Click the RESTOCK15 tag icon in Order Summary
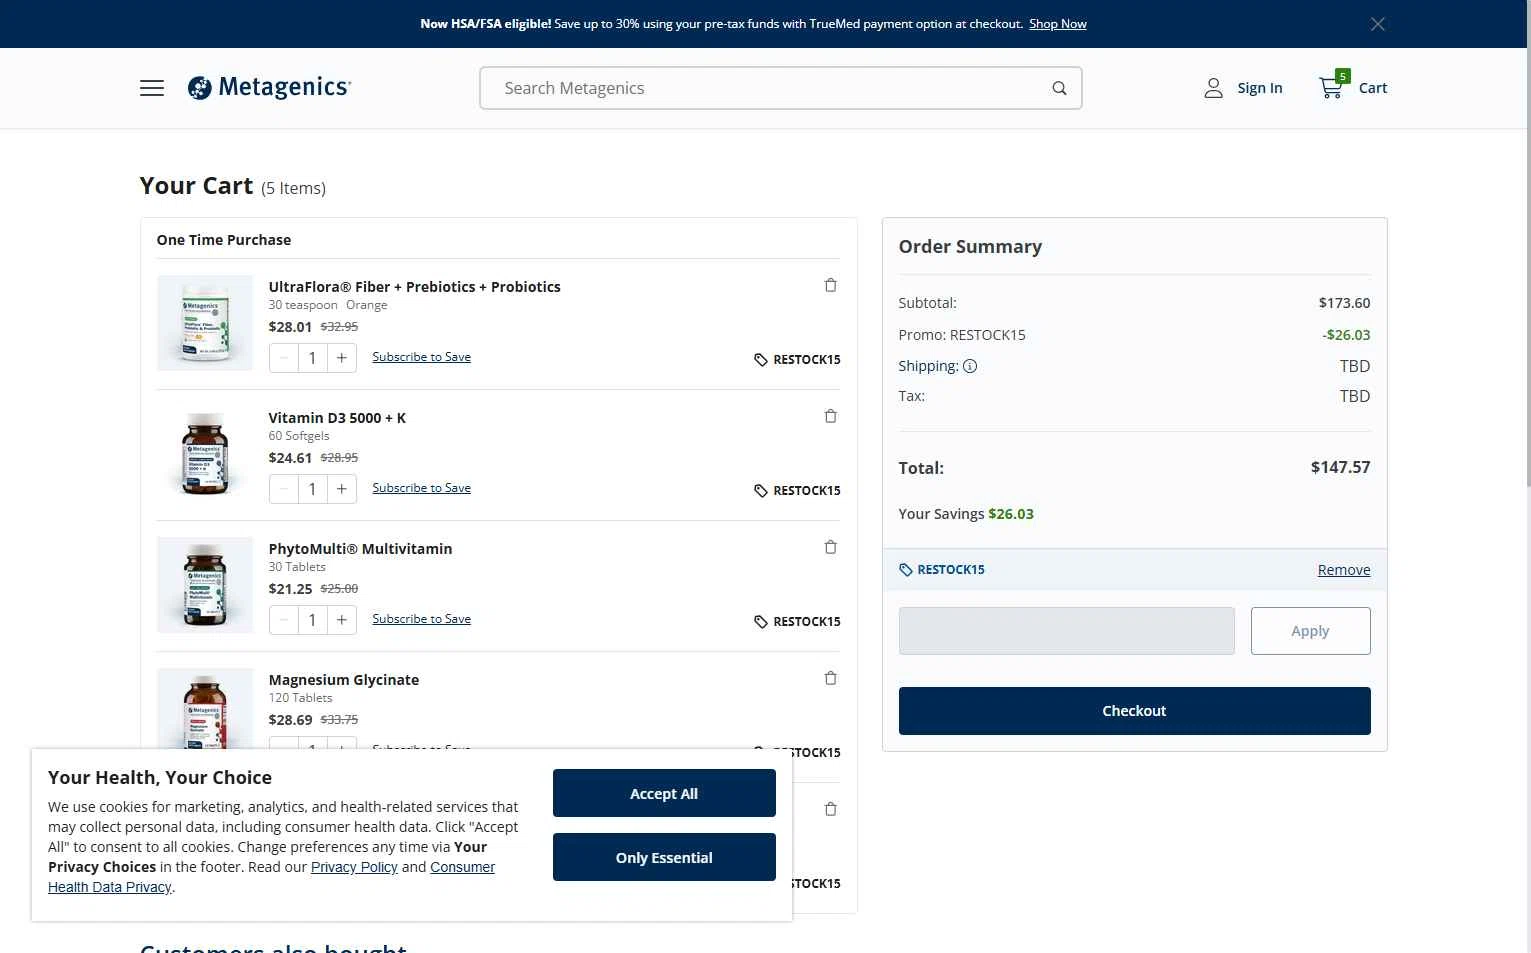Viewport: 1531px width, 953px height. [x=905, y=570]
